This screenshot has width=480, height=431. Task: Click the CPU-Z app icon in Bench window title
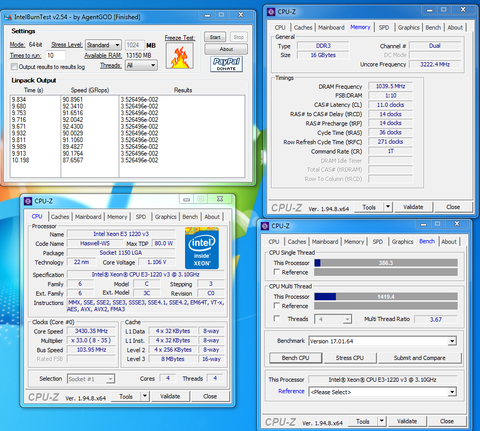(265, 226)
